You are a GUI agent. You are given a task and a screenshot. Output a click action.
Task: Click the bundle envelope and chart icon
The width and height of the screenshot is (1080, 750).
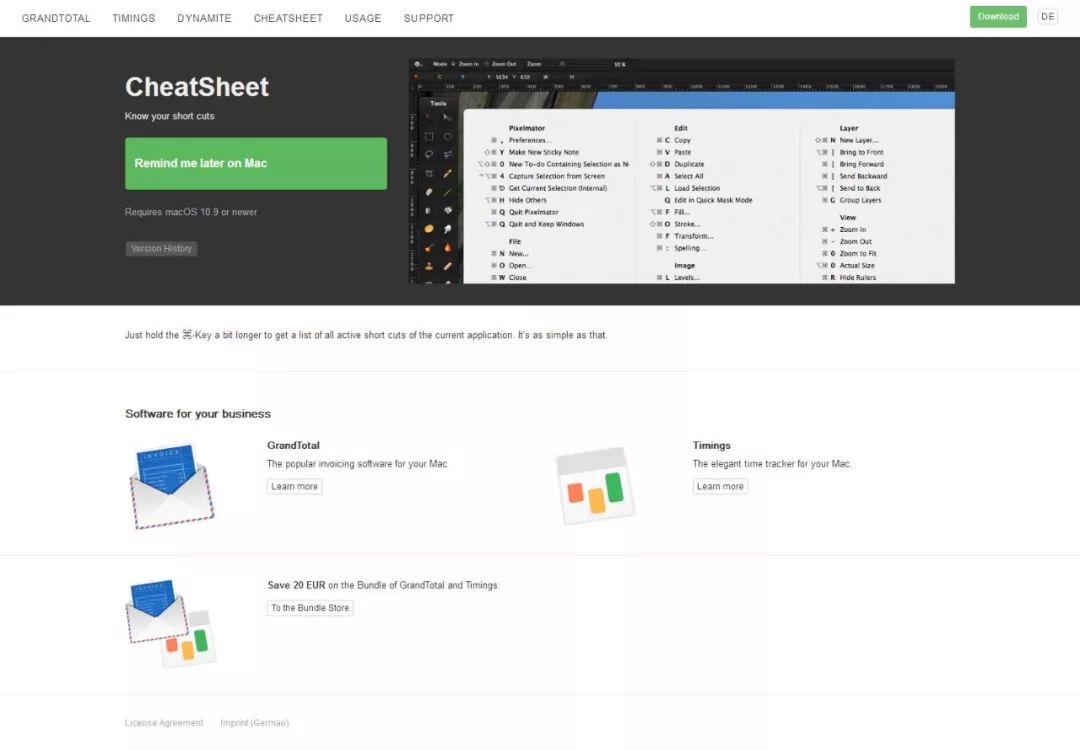pyautogui.click(x=172, y=622)
